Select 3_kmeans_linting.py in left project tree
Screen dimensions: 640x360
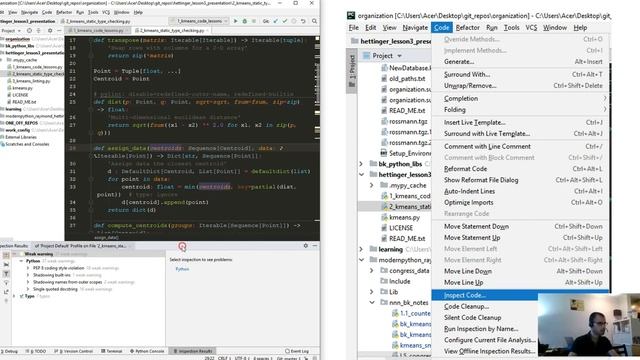tap(31, 81)
